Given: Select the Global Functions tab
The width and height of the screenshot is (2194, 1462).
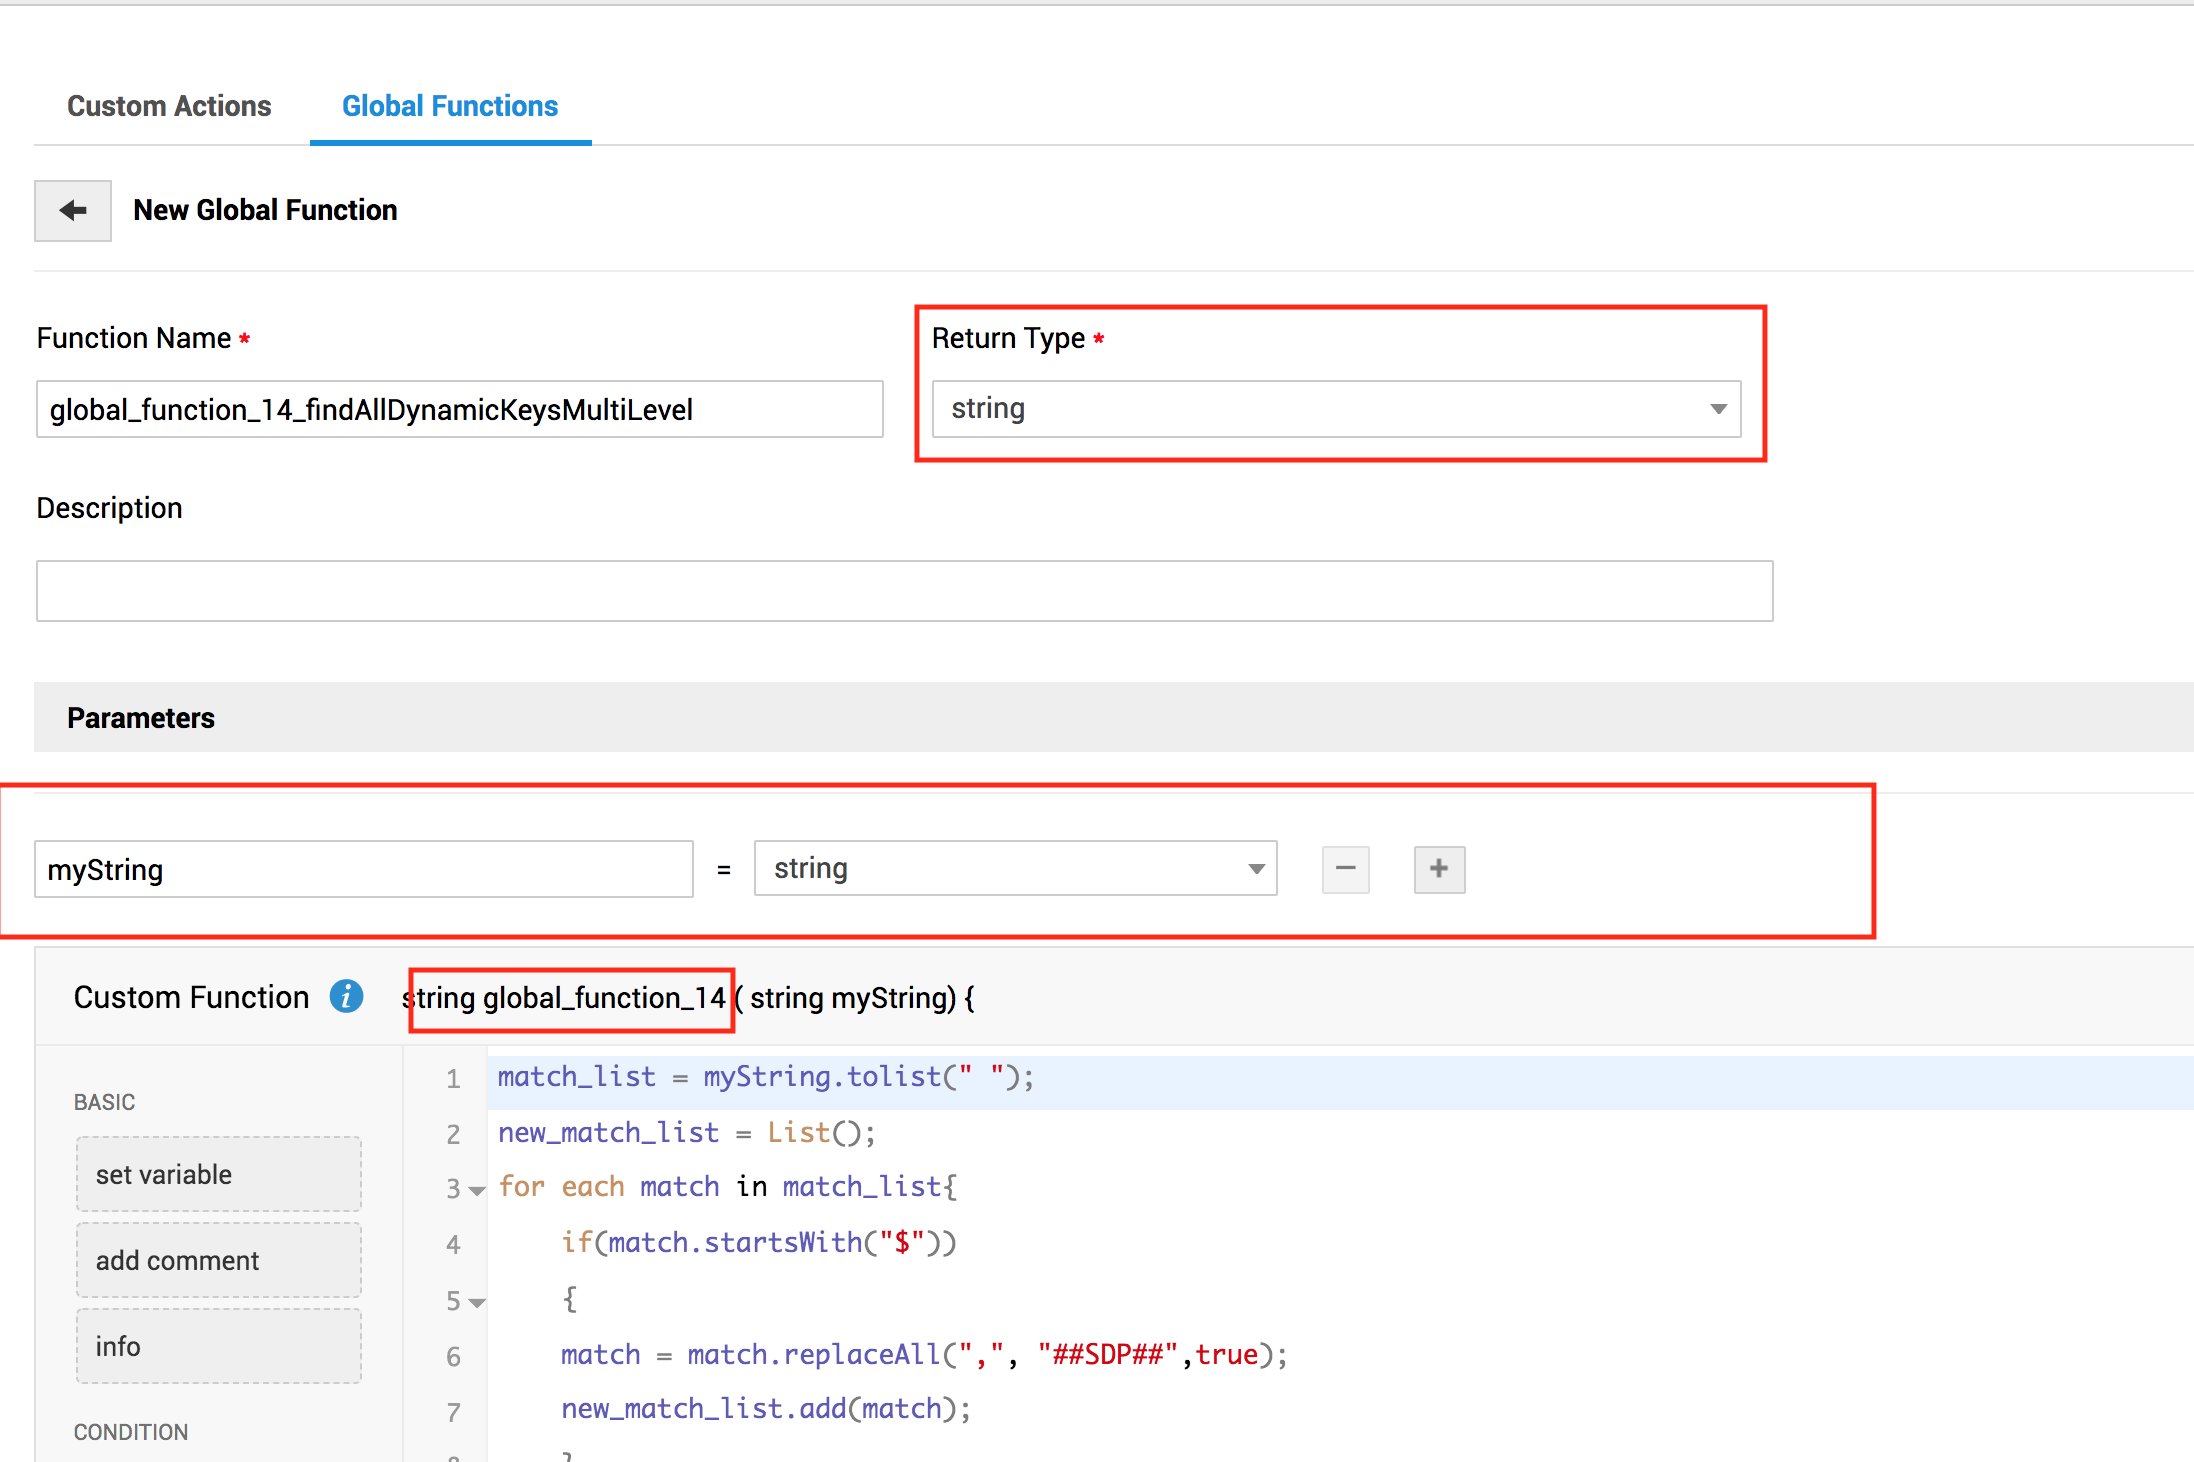Looking at the screenshot, I should pyautogui.click(x=450, y=106).
